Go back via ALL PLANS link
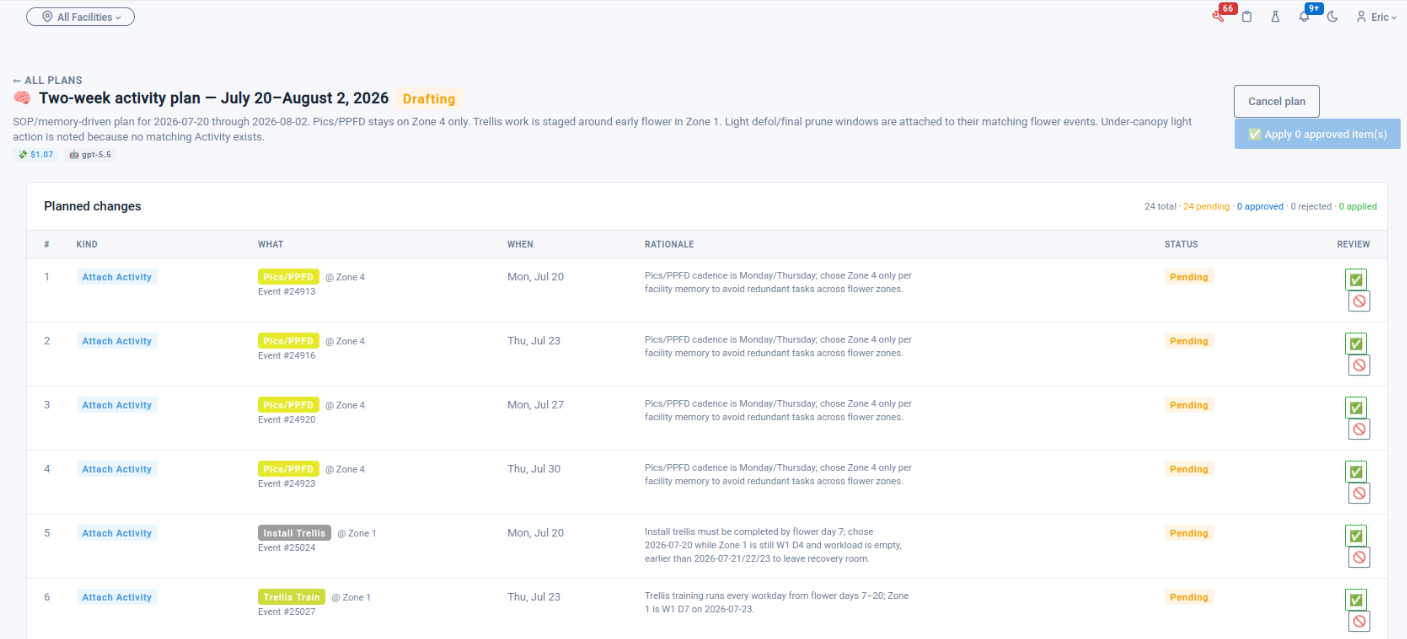This screenshot has height=639, width=1407. pos(48,80)
